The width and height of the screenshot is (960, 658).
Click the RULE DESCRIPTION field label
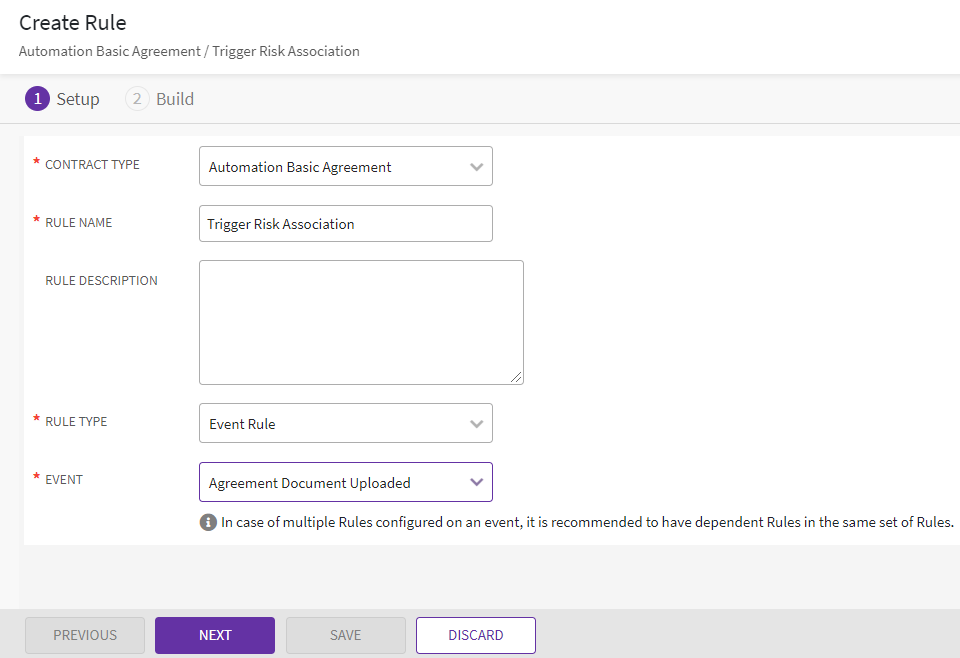coord(101,281)
